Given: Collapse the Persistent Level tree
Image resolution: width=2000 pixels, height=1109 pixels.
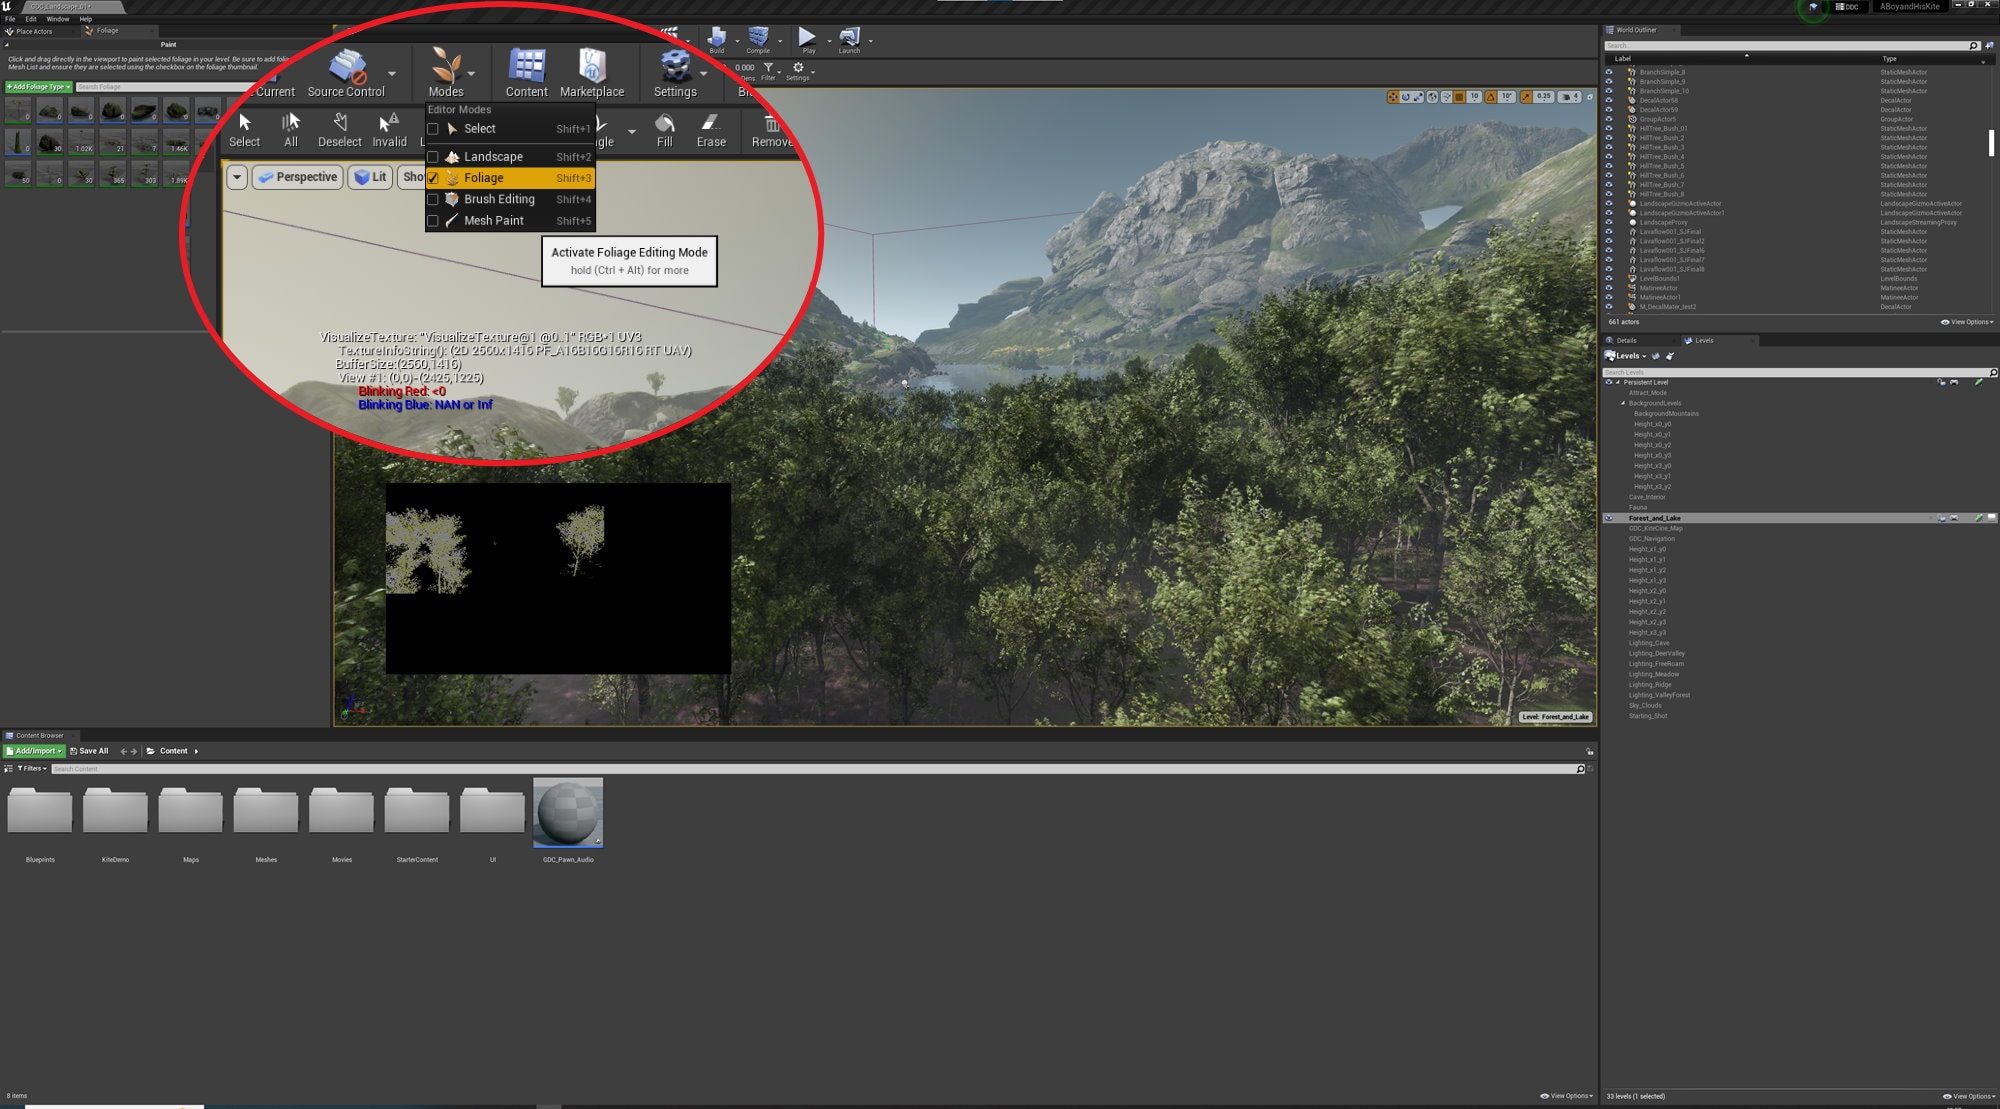Looking at the screenshot, I should point(1618,382).
